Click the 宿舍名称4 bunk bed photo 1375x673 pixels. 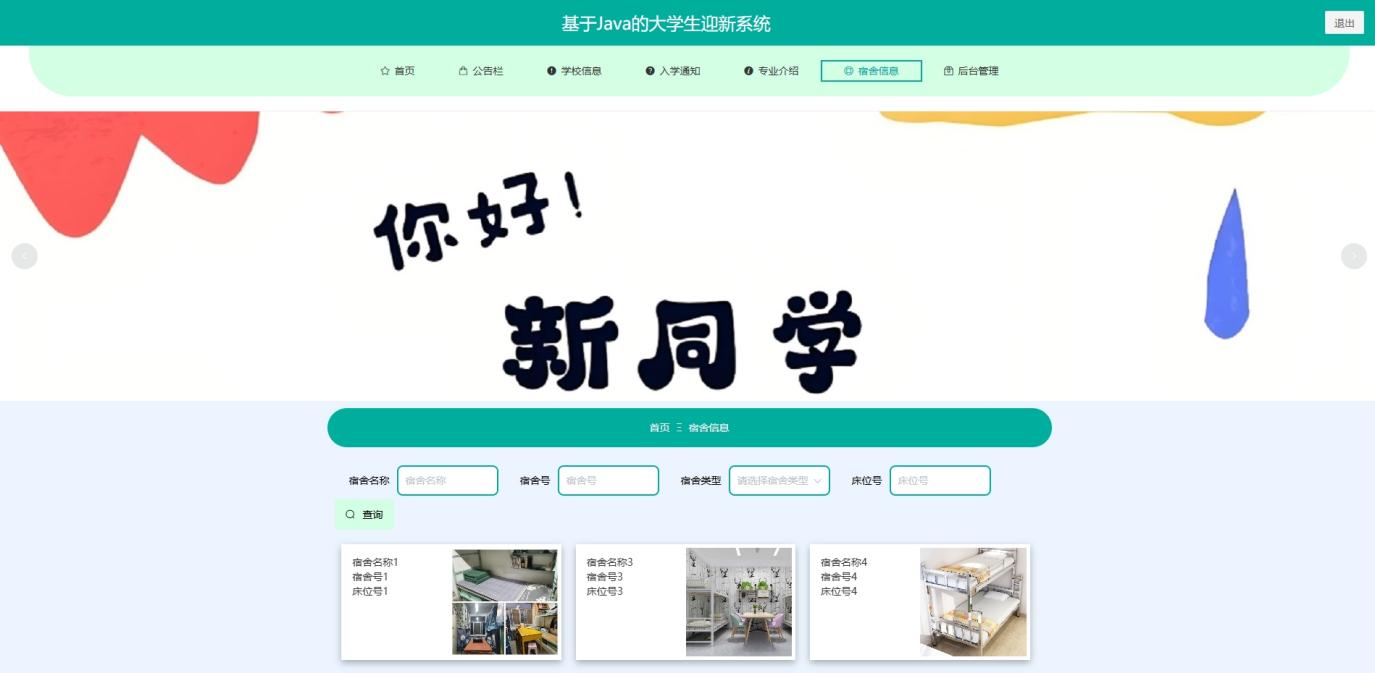point(972,601)
